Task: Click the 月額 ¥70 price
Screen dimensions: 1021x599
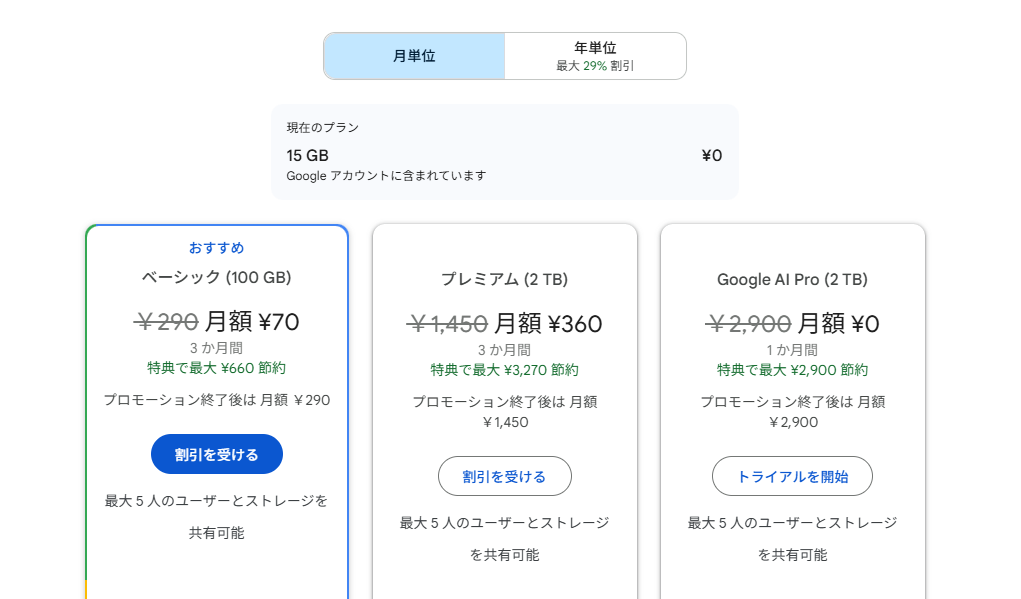Action: (x=252, y=321)
